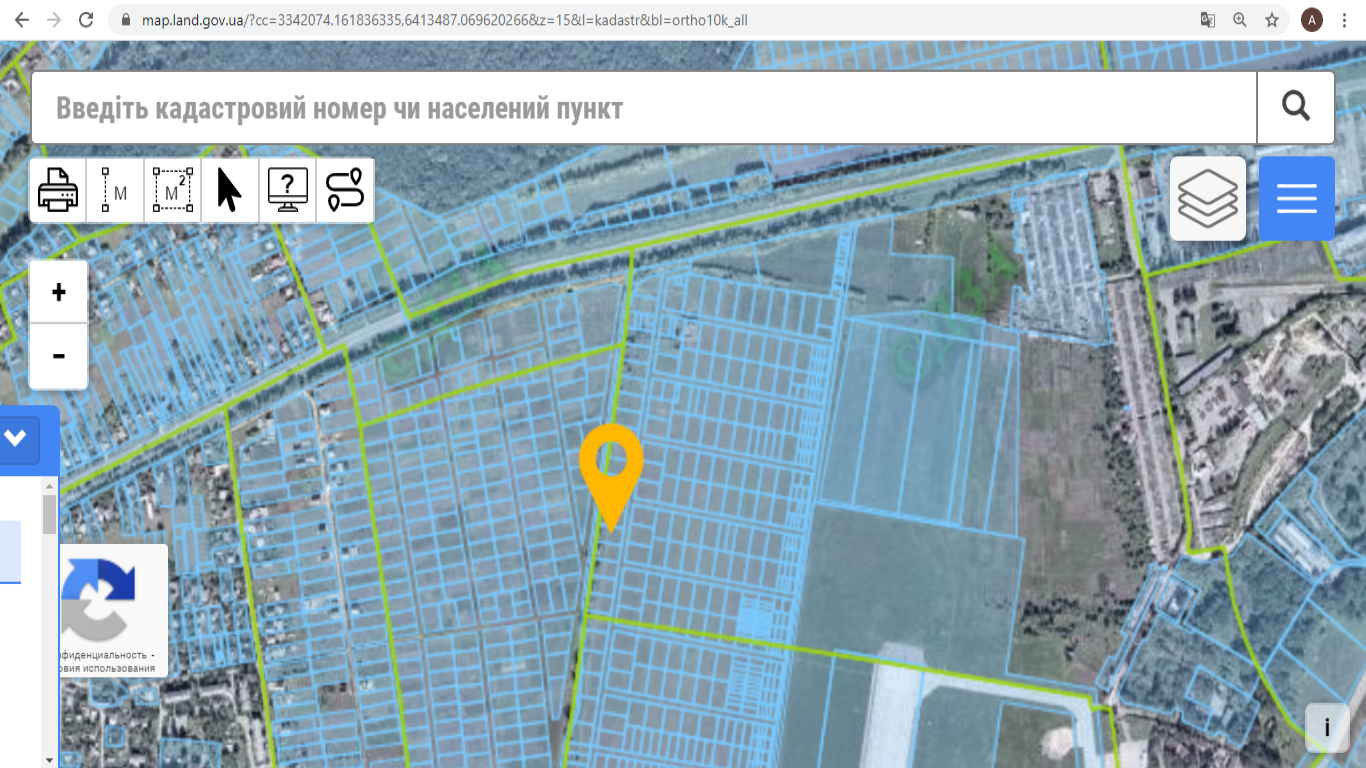
Task: Zoom out with the minus button
Action: pyautogui.click(x=59, y=356)
